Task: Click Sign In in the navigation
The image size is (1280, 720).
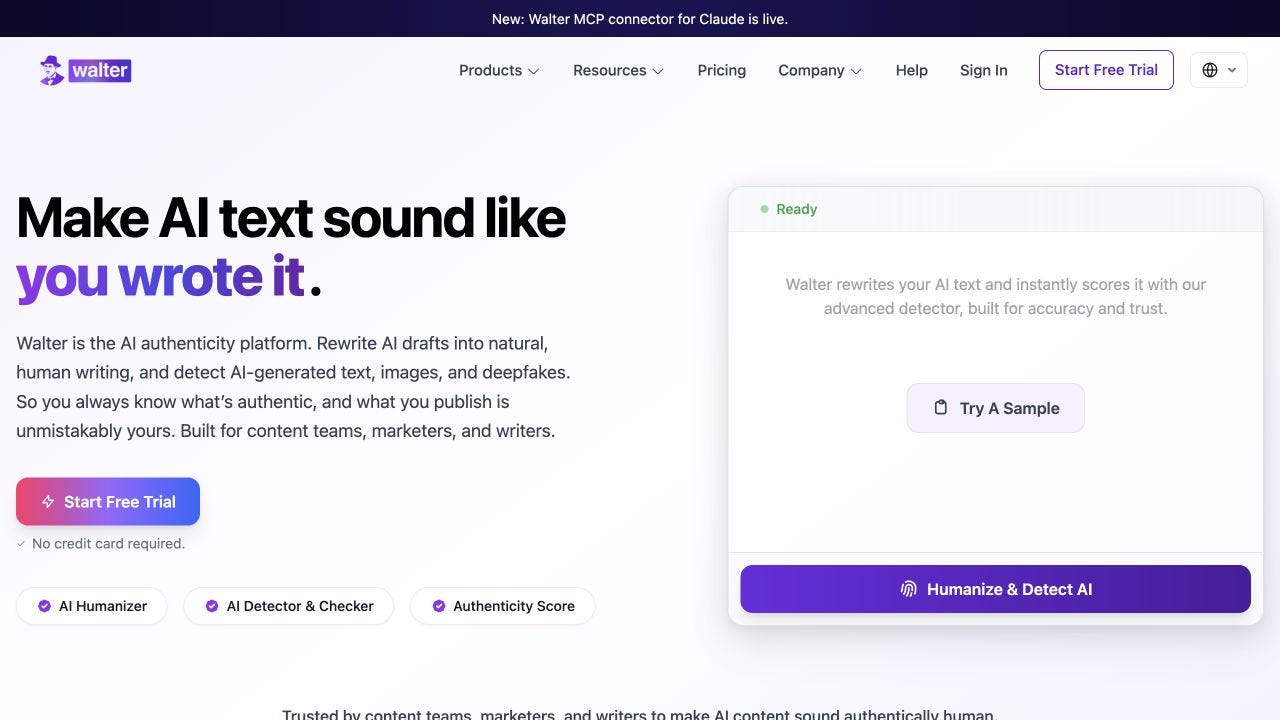Action: pyautogui.click(x=984, y=70)
